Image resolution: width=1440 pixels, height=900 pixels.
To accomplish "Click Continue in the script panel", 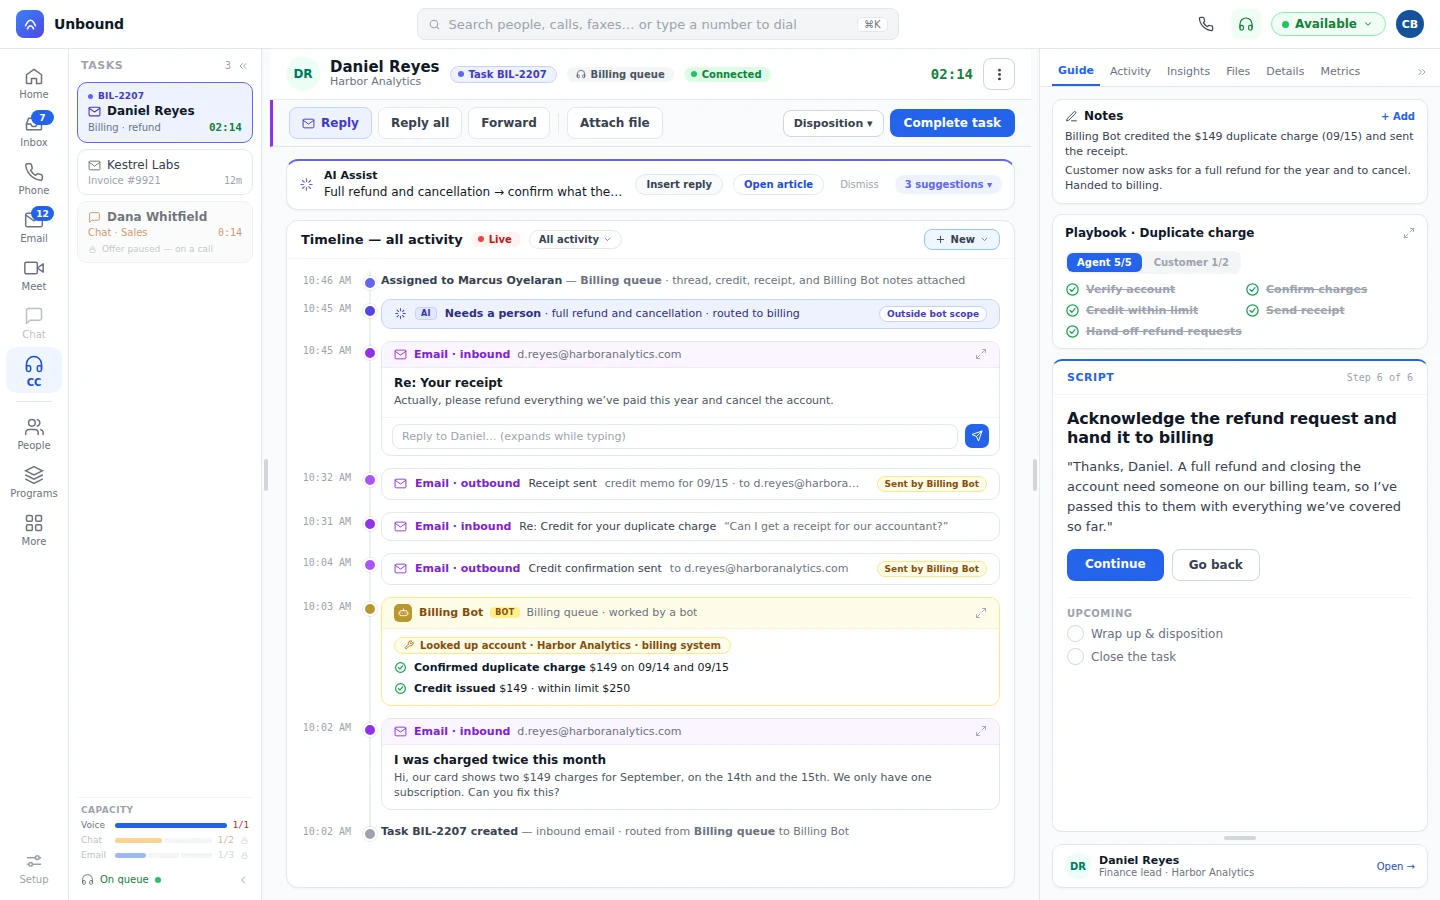I will (x=1115, y=565).
